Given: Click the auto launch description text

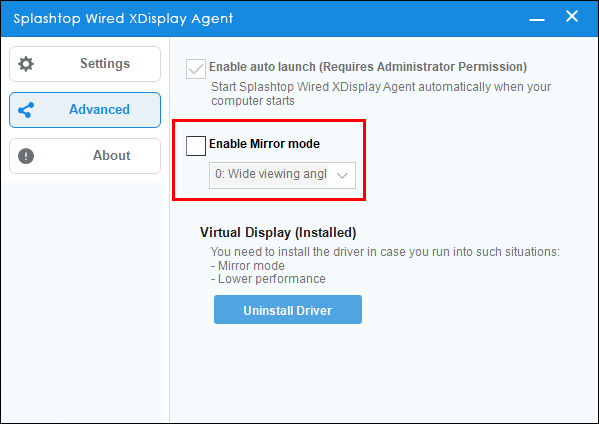Looking at the screenshot, I should pos(381,94).
